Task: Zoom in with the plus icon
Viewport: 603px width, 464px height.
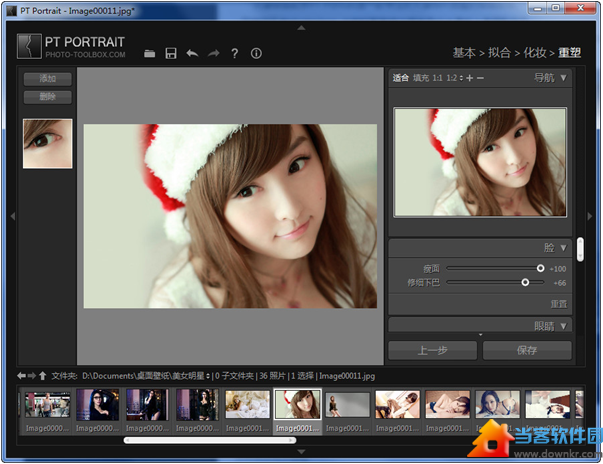Action: point(469,78)
